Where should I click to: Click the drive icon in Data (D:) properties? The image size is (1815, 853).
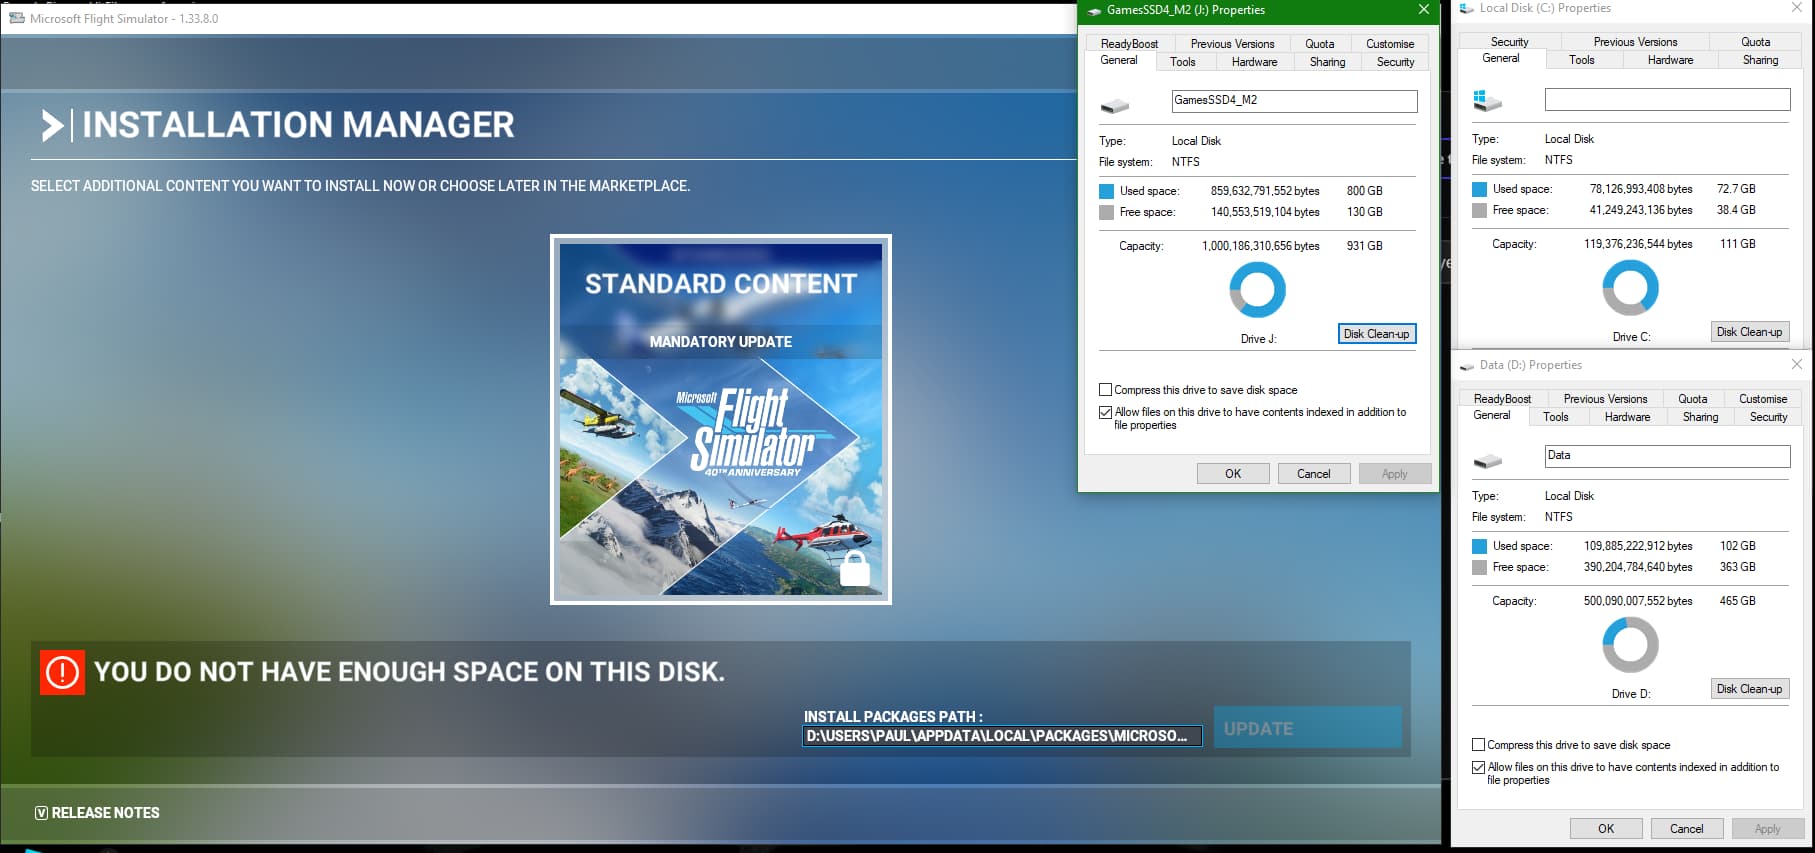coord(1488,461)
